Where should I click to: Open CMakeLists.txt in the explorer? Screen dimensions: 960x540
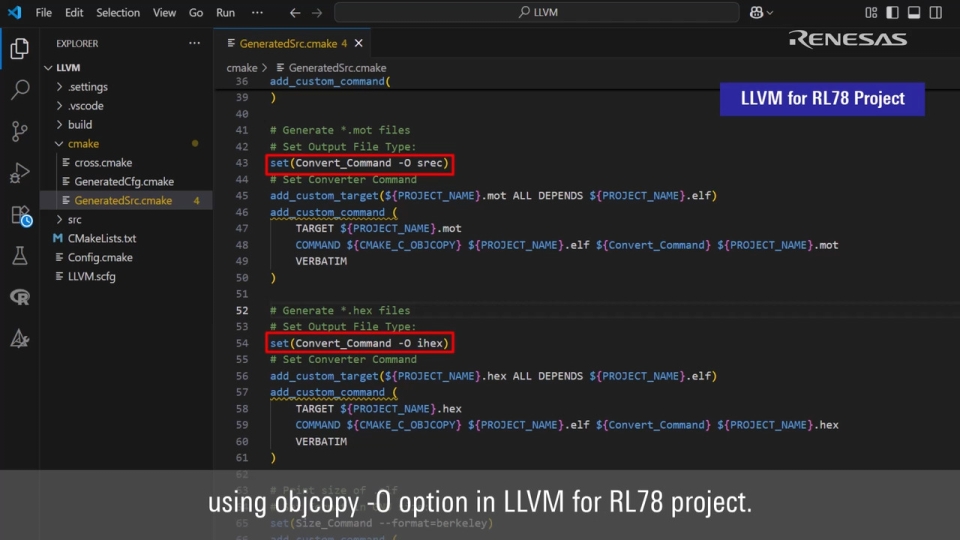[x=101, y=238]
